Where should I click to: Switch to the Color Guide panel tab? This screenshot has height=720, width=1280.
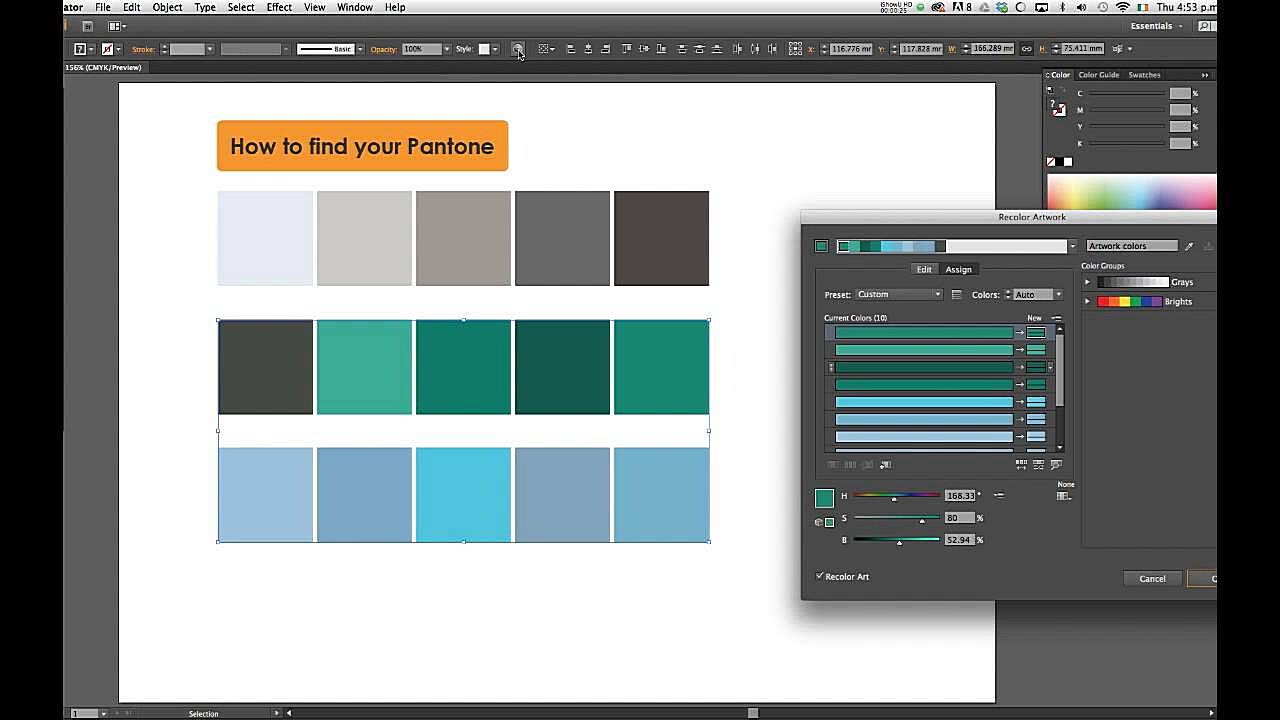(x=1099, y=75)
